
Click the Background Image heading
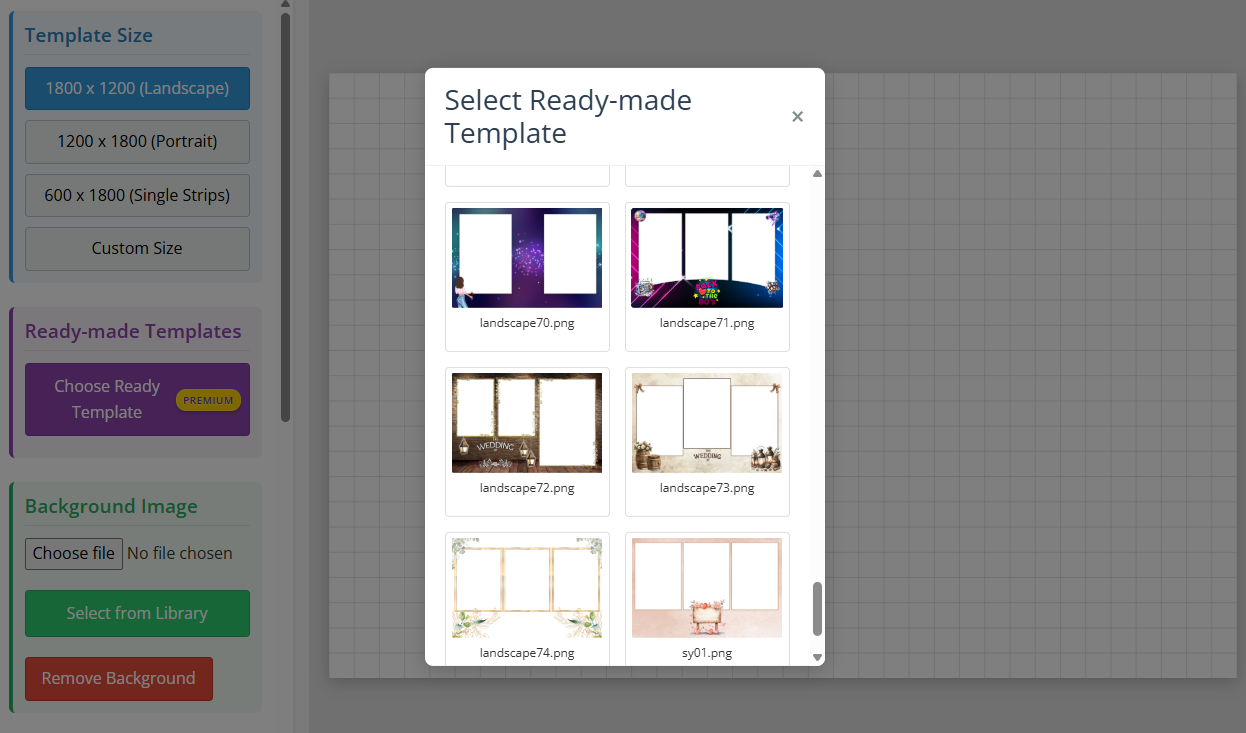pos(111,506)
